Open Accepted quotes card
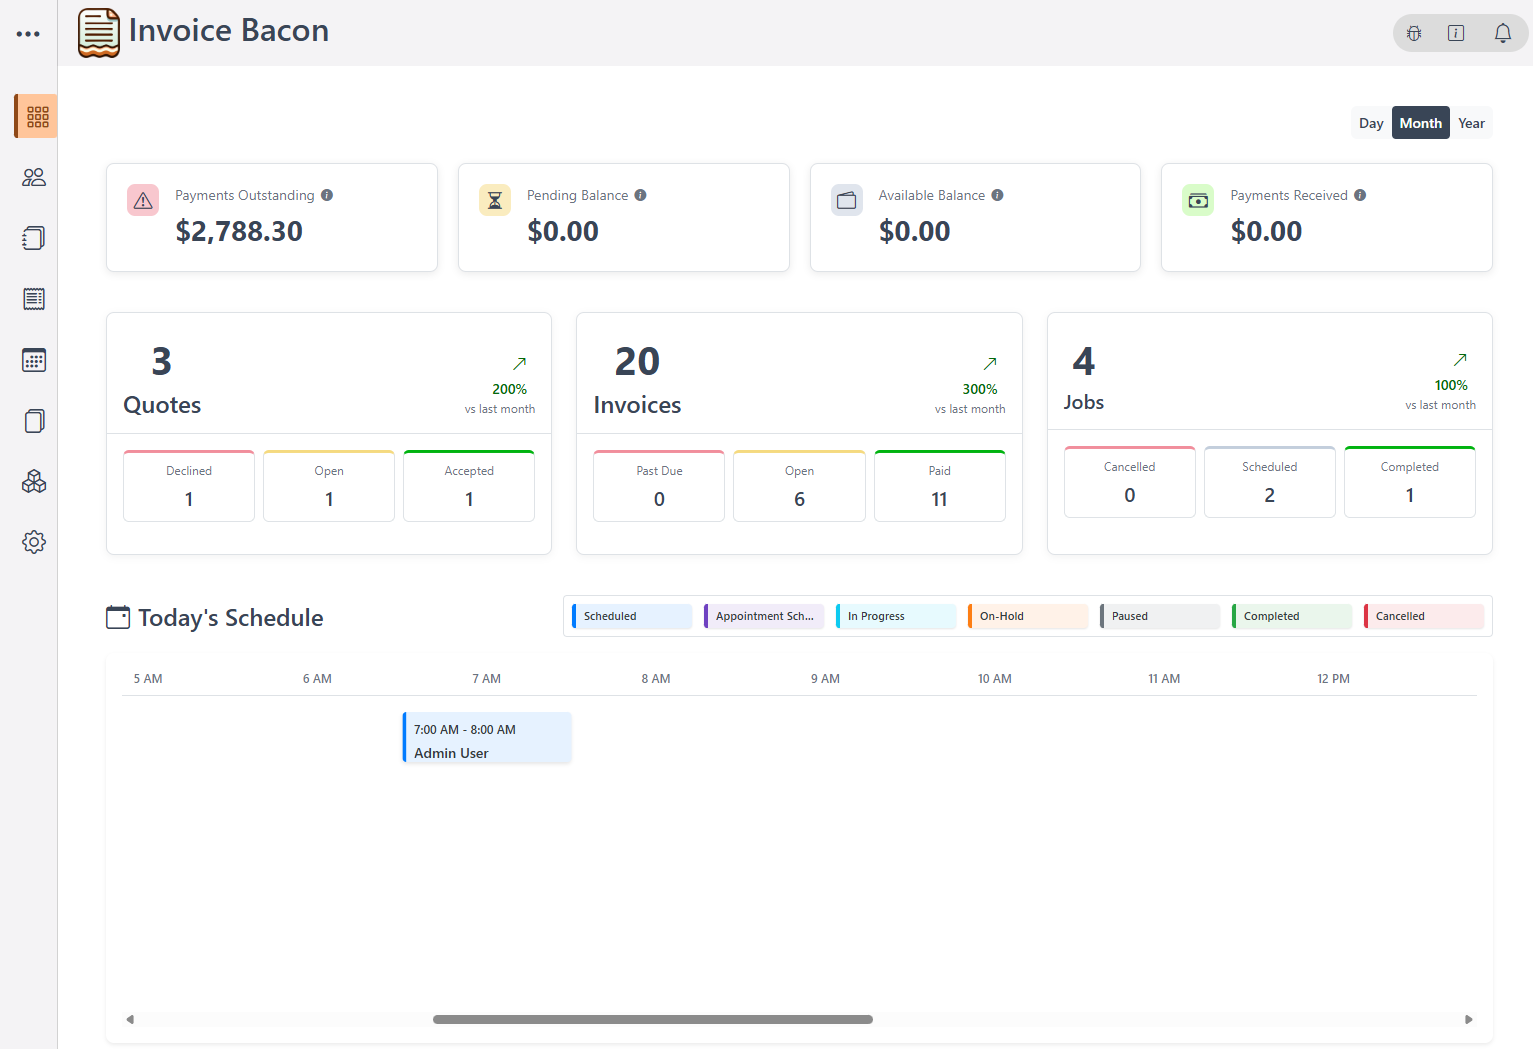The width and height of the screenshot is (1533, 1049). pyautogui.click(x=469, y=486)
